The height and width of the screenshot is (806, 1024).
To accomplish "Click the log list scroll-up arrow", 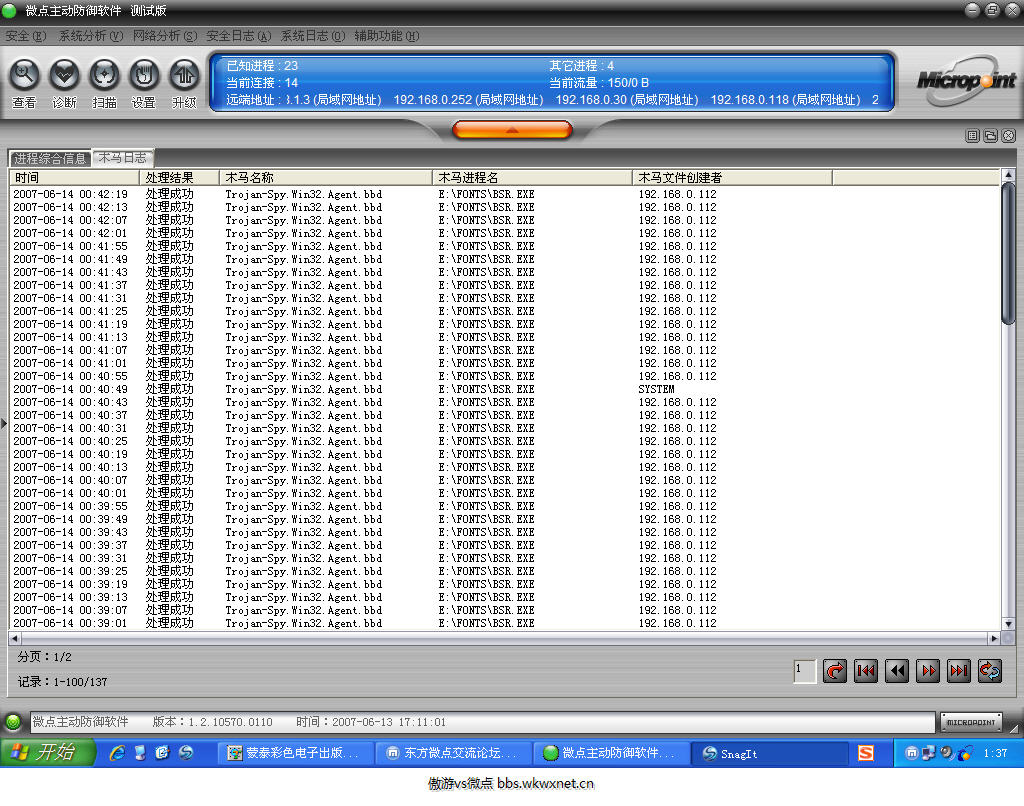I will [x=1008, y=174].
